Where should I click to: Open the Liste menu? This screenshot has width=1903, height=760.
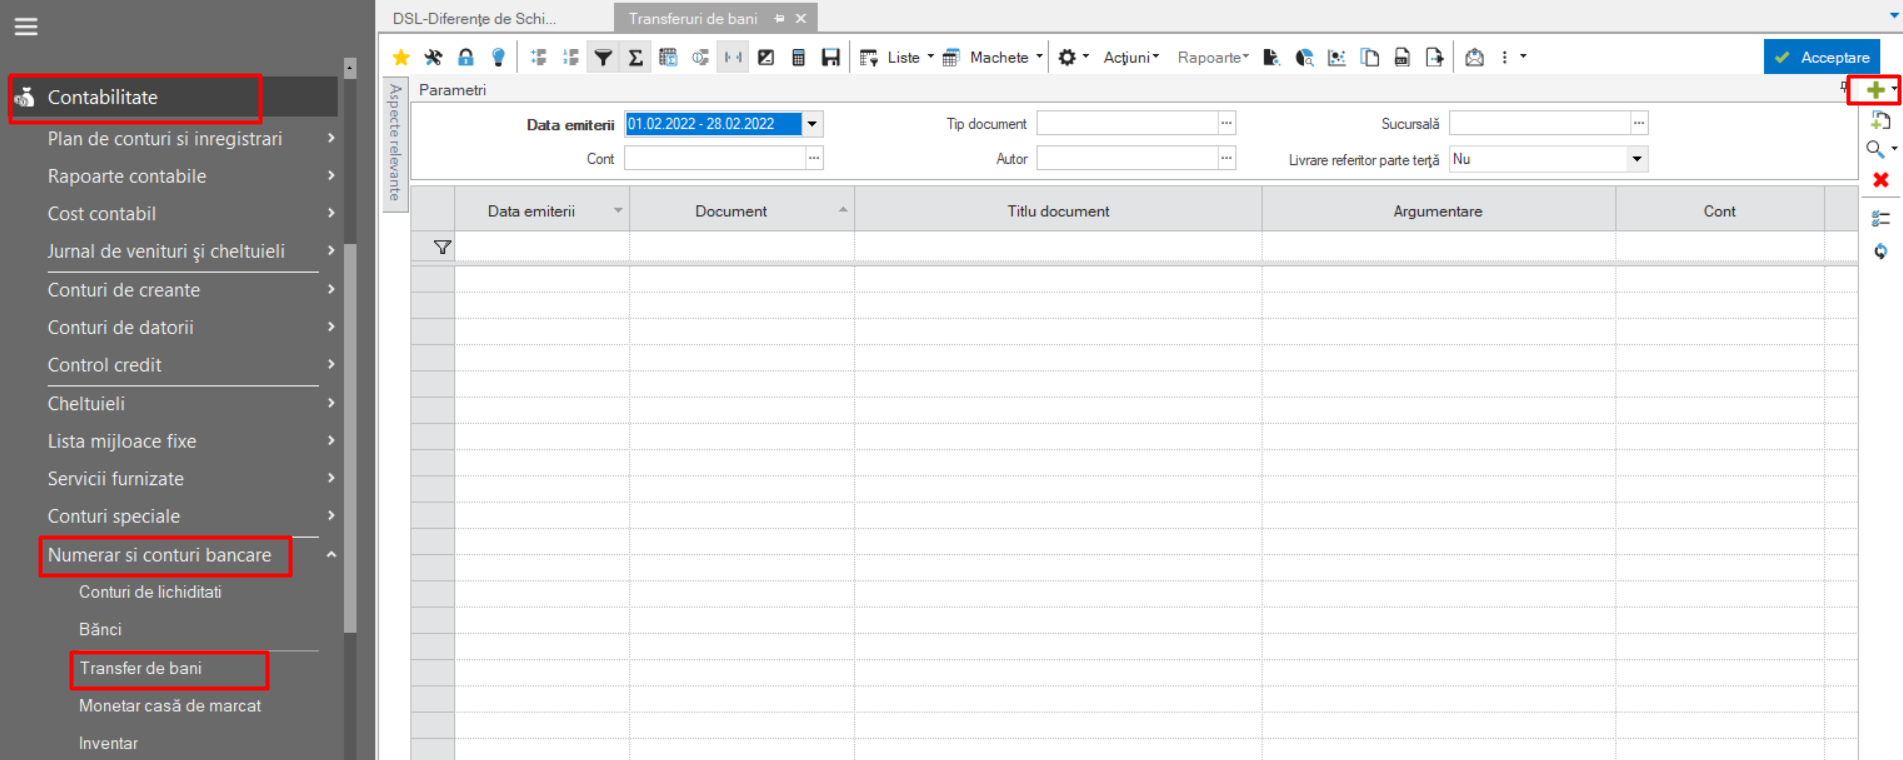[x=897, y=57]
